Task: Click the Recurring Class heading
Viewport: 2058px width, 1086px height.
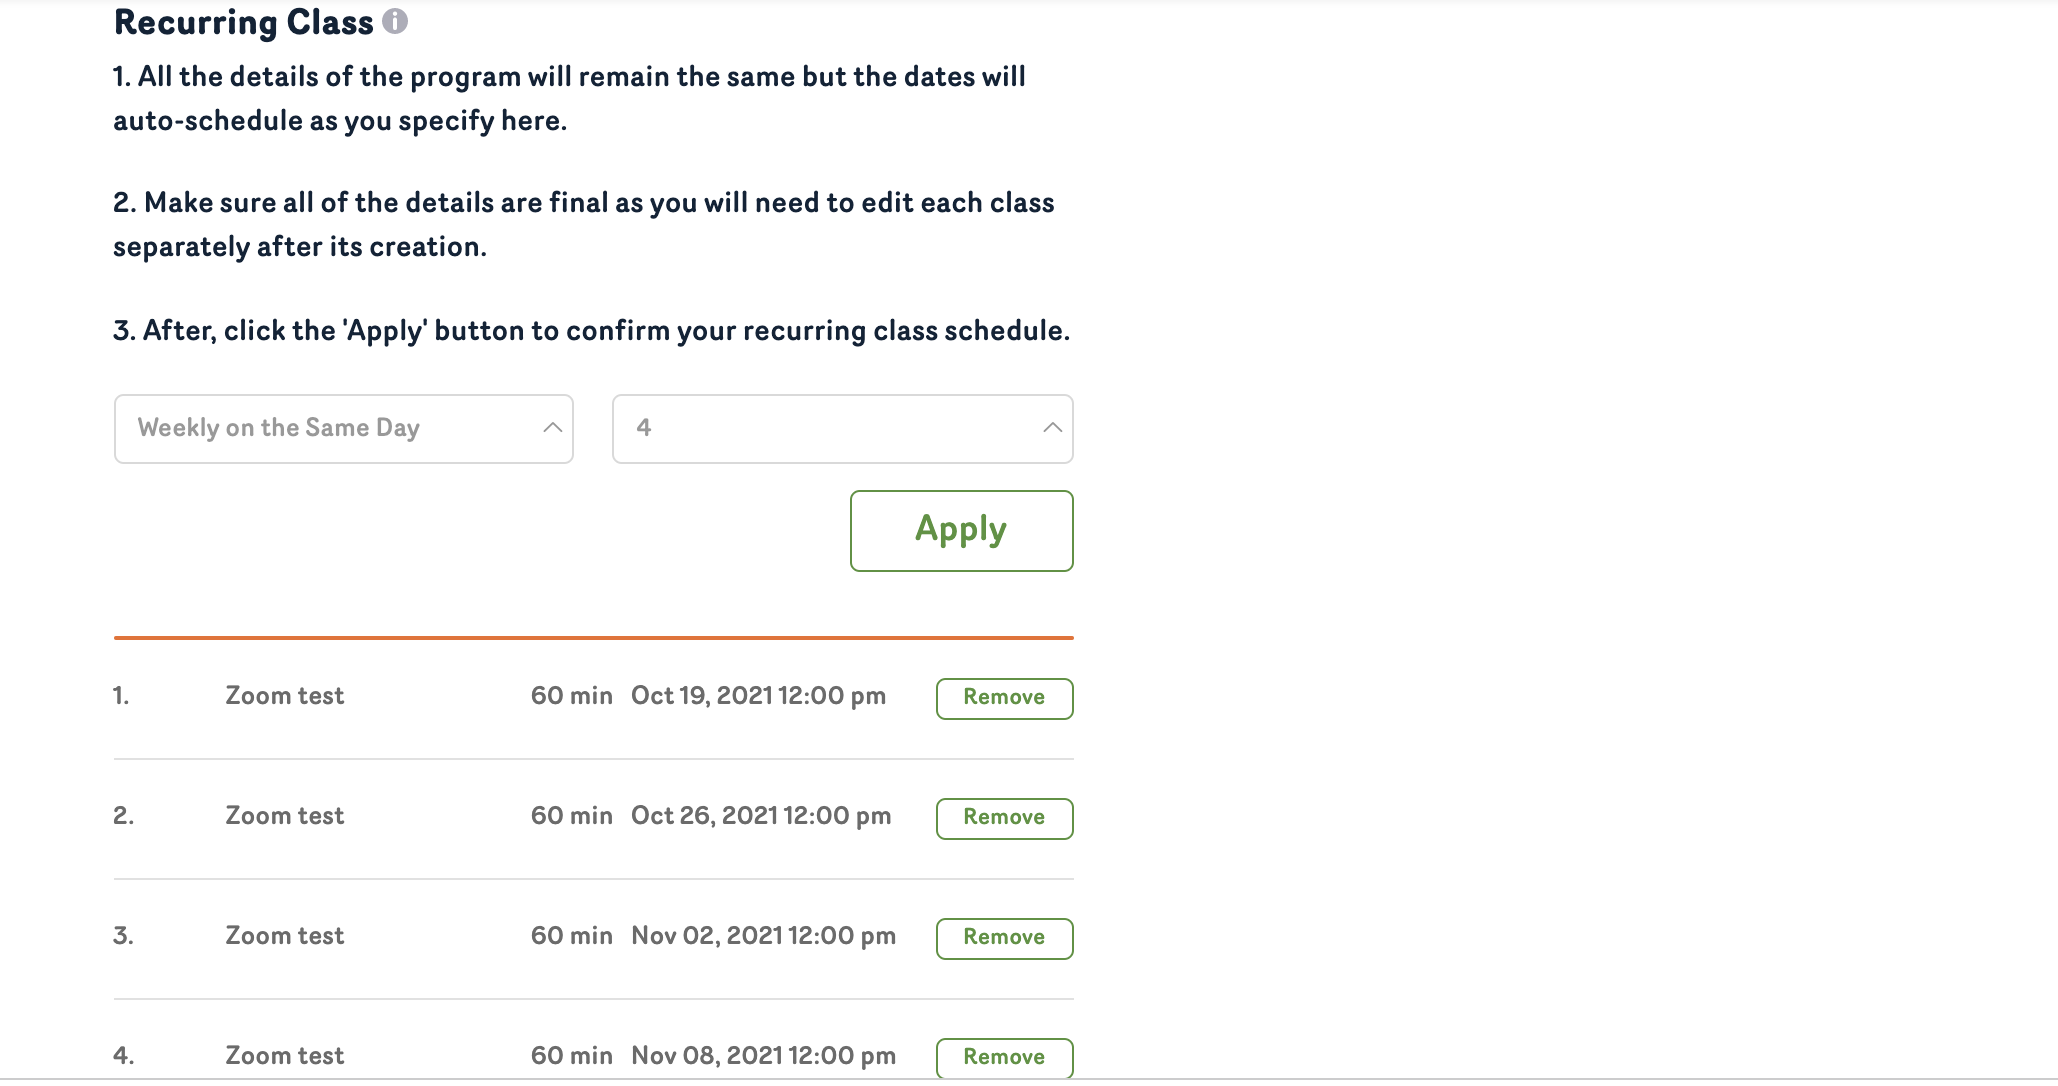Action: 243,22
